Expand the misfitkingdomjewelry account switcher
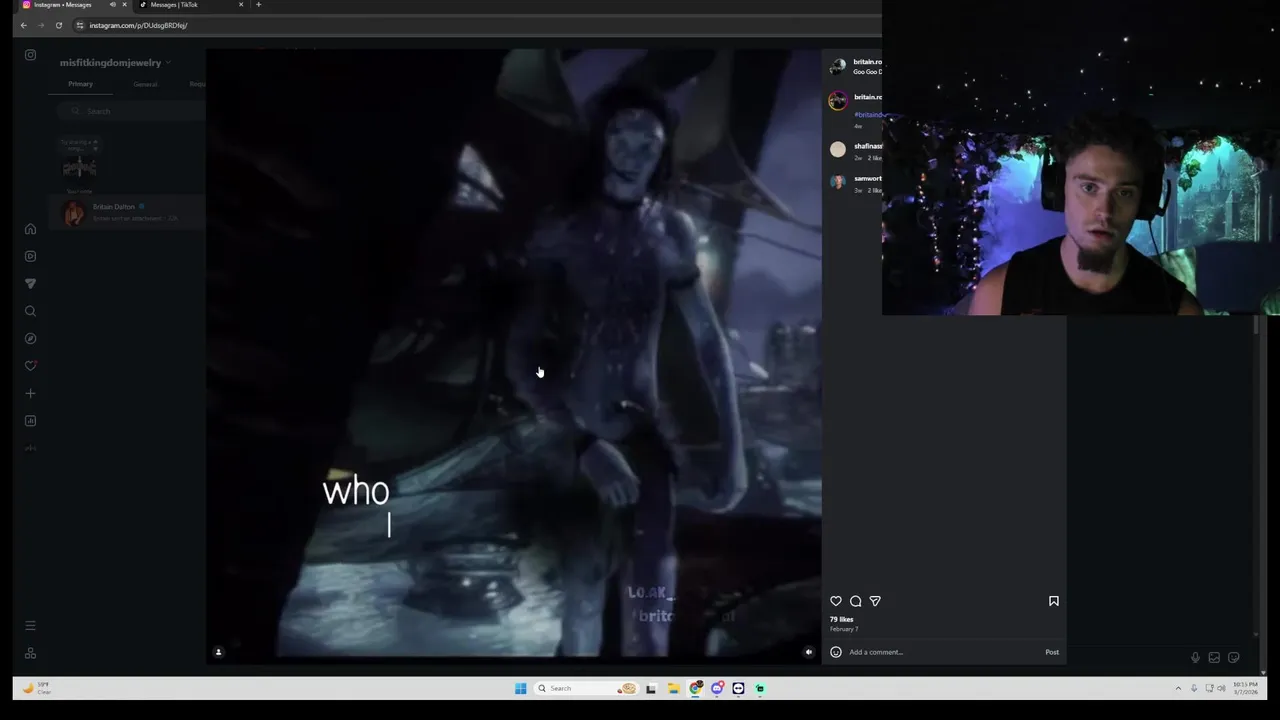1280x720 pixels. pyautogui.click(x=115, y=63)
